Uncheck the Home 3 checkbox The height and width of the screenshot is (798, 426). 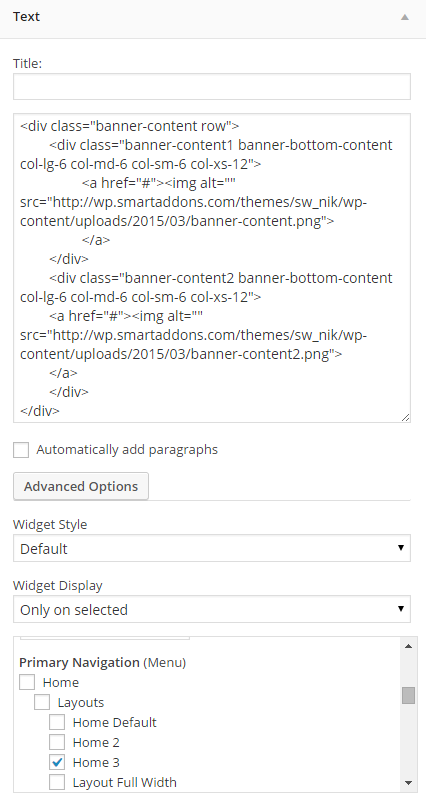[57, 762]
